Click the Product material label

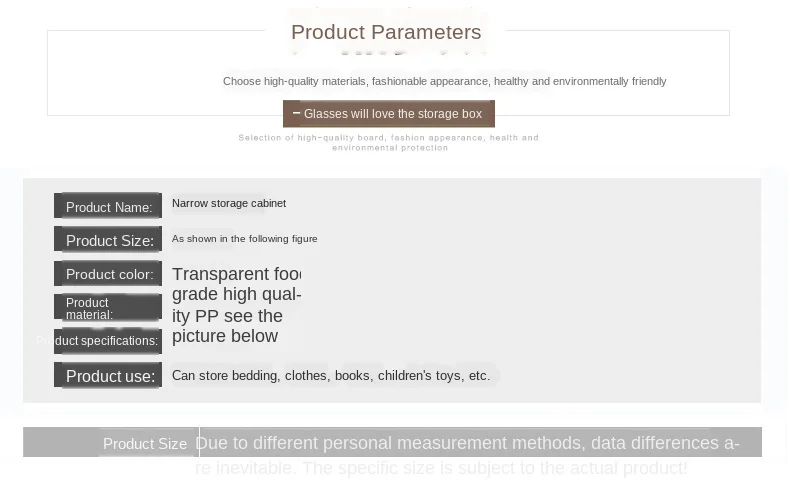click(x=108, y=308)
